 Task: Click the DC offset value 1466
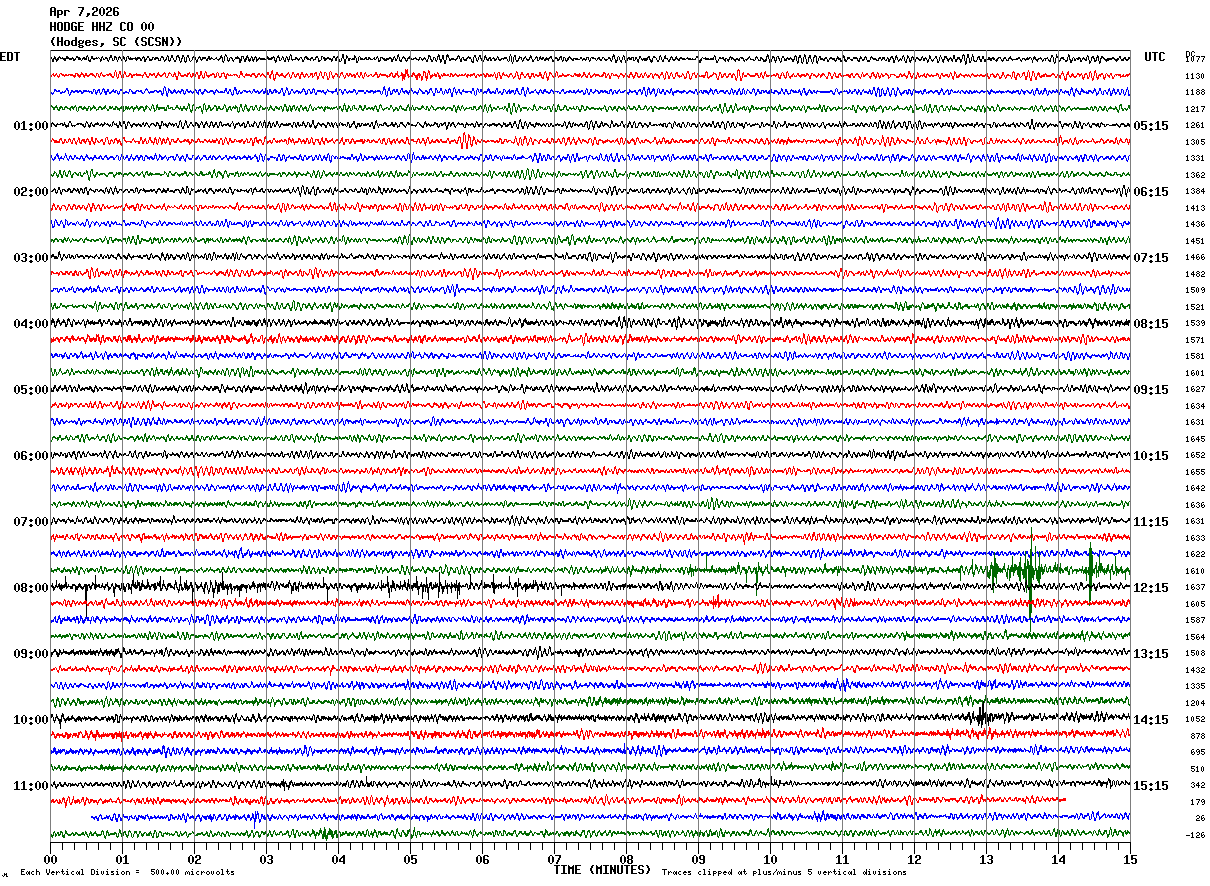point(1195,258)
